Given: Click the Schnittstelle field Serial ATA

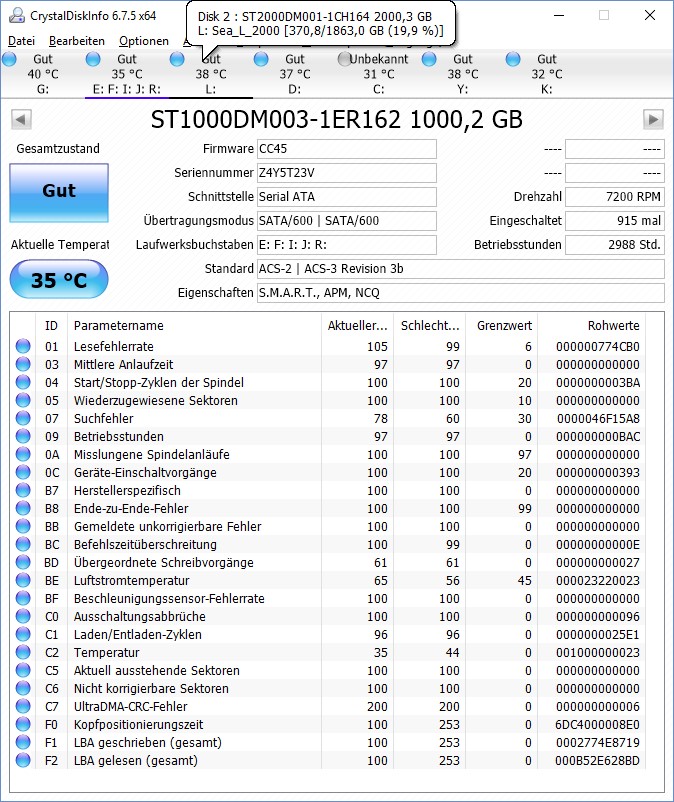Looking at the screenshot, I should 347,197.
